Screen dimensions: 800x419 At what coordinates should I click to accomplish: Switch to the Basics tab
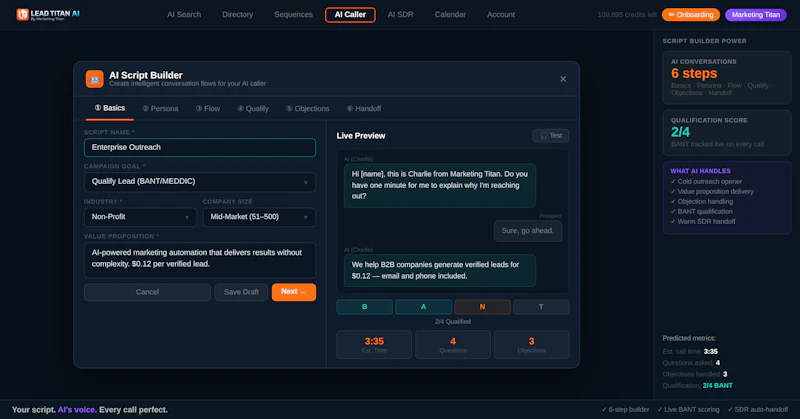pyautogui.click(x=110, y=108)
